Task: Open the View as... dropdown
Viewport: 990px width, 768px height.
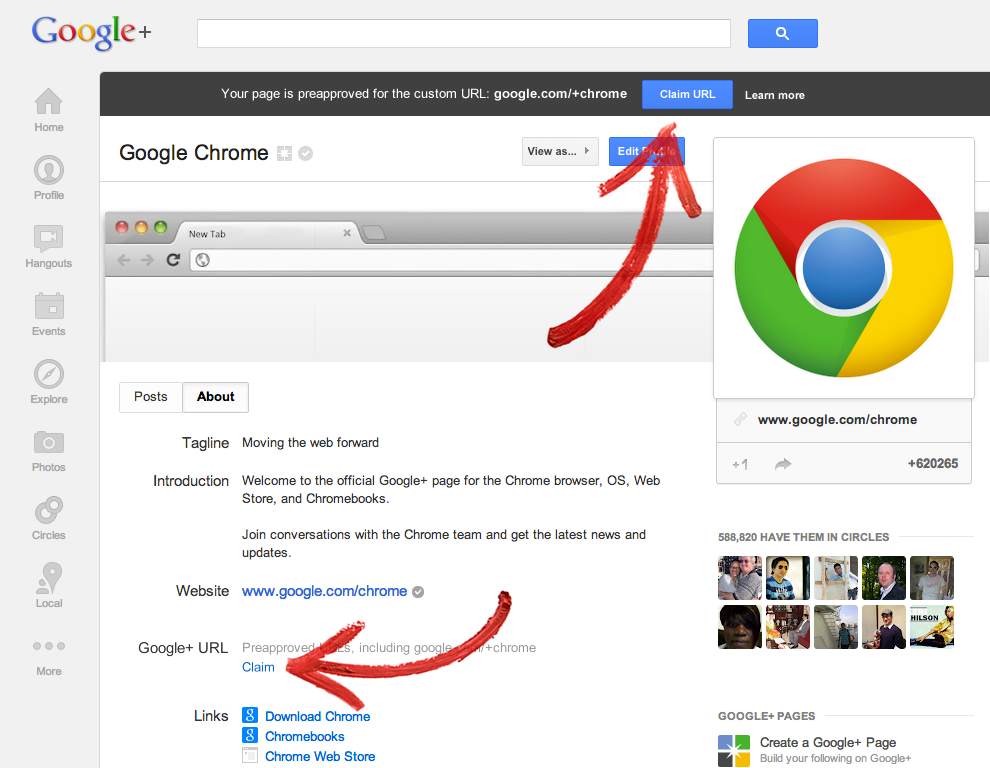Action: tap(559, 152)
